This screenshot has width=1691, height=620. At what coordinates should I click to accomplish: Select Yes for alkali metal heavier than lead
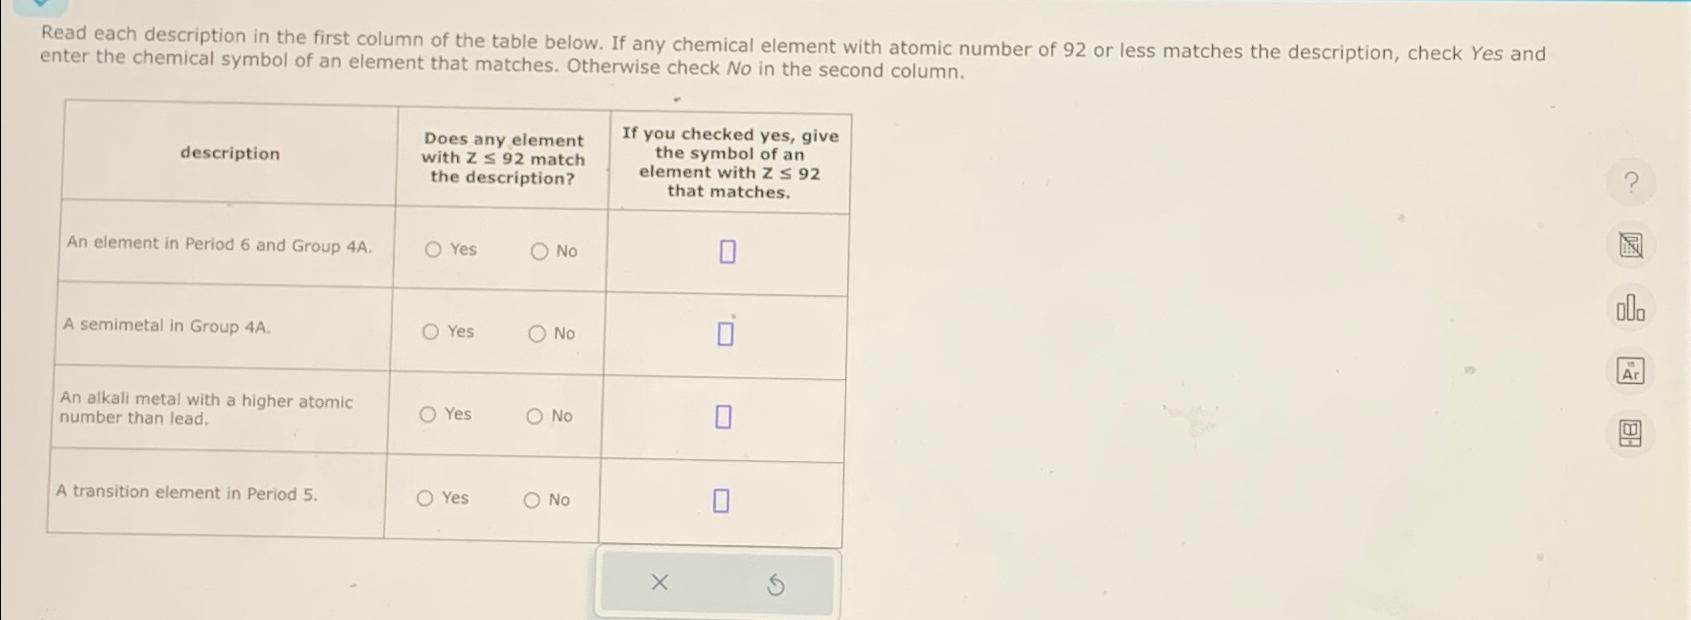point(426,416)
